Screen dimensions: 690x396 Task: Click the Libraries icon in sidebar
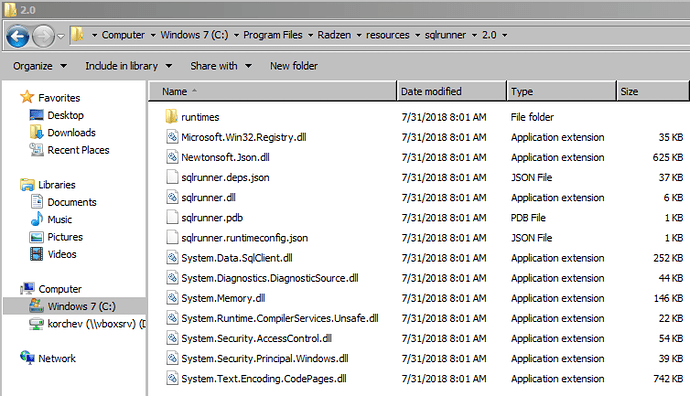[x=27, y=184]
